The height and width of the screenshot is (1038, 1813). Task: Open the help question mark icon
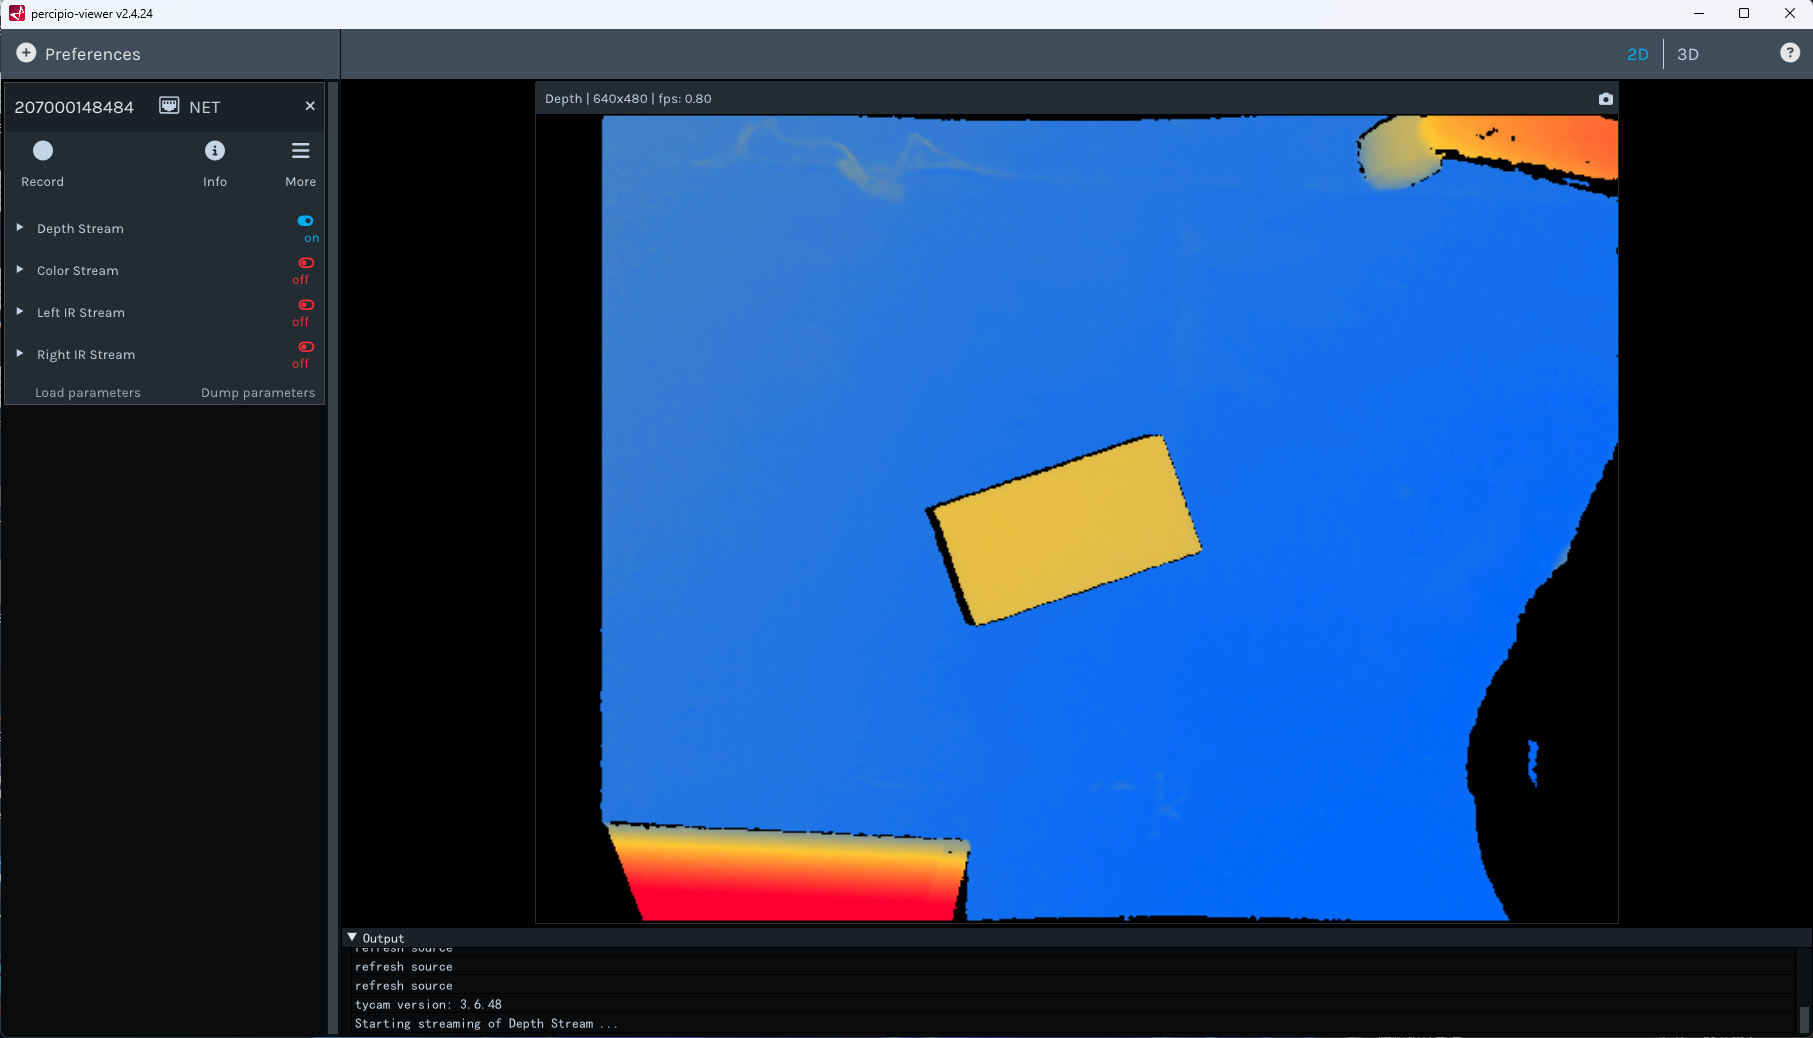point(1790,53)
